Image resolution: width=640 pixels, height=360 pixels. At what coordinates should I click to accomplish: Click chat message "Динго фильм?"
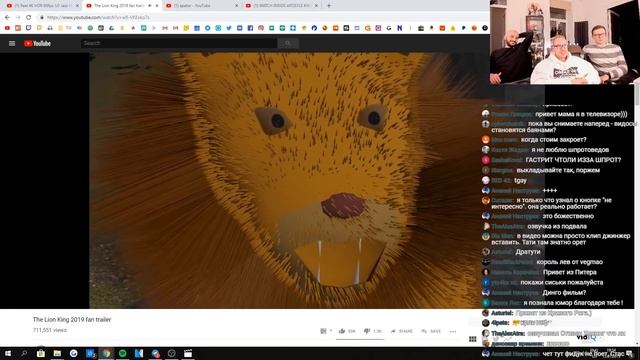[x=564, y=293]
